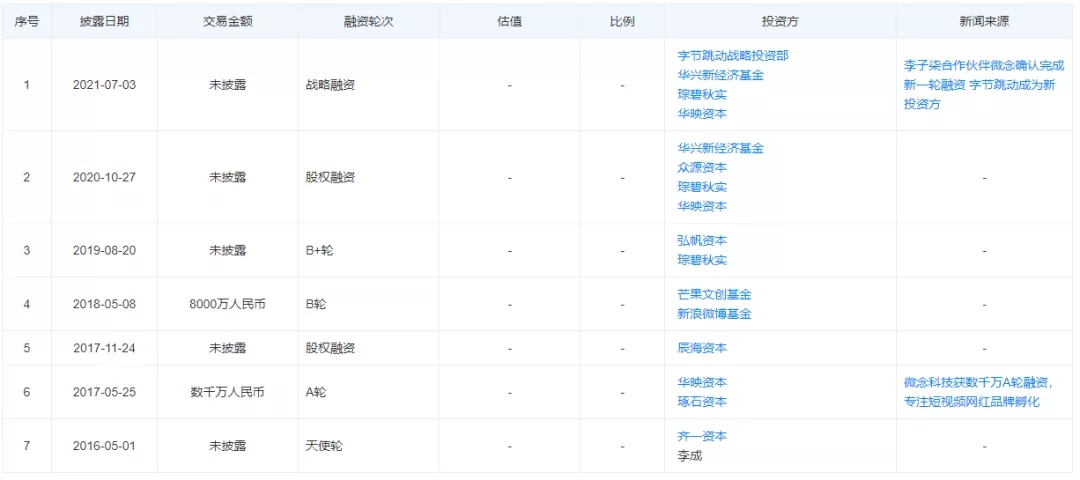Select round cell A轮

tap(315, 392)
